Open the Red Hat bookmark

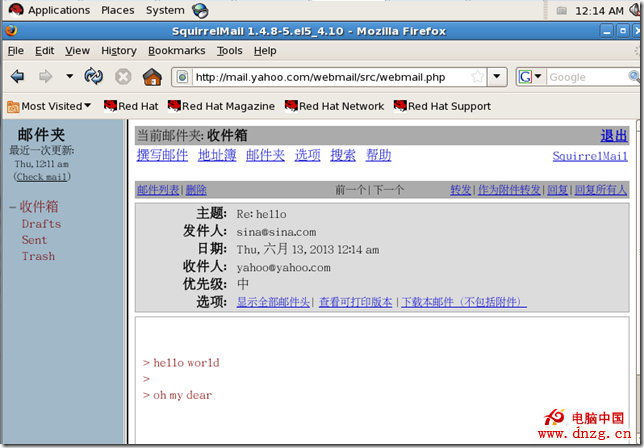[x=131, y=106]
